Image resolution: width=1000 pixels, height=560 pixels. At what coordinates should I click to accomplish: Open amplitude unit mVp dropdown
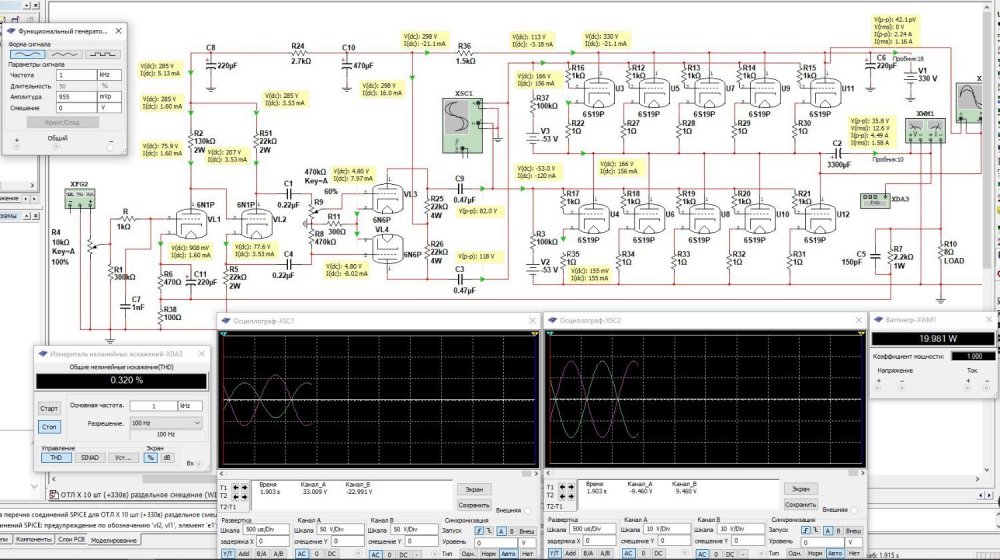tap(108, 96)
